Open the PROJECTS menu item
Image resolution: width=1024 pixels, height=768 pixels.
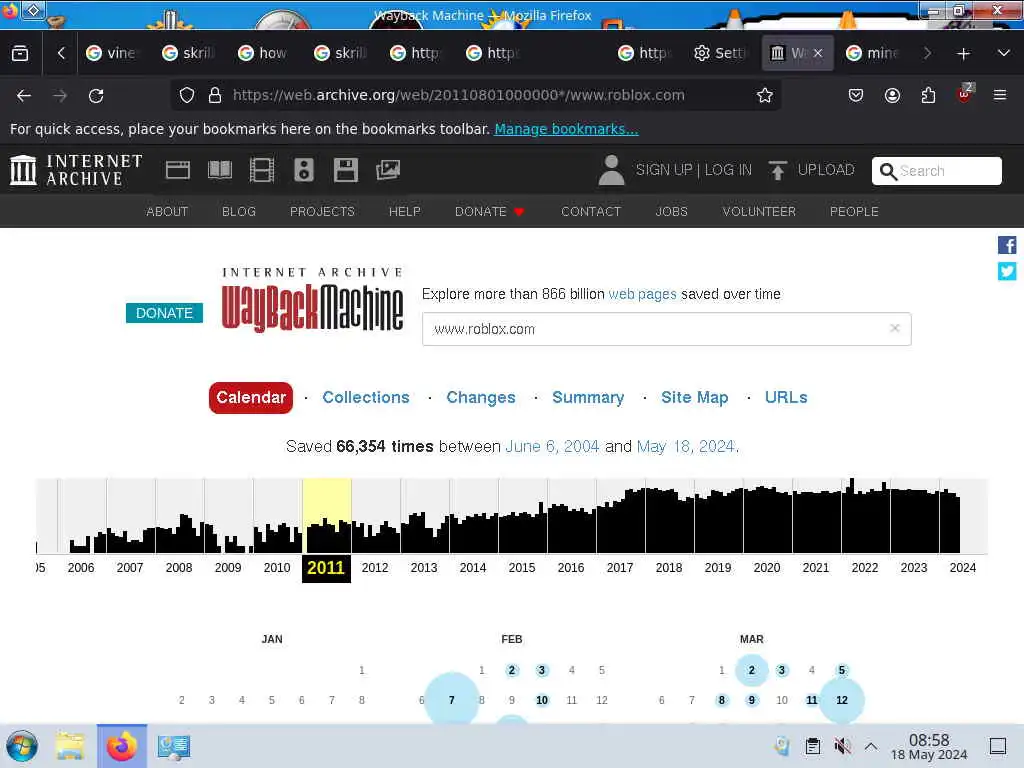coord(322,212)
